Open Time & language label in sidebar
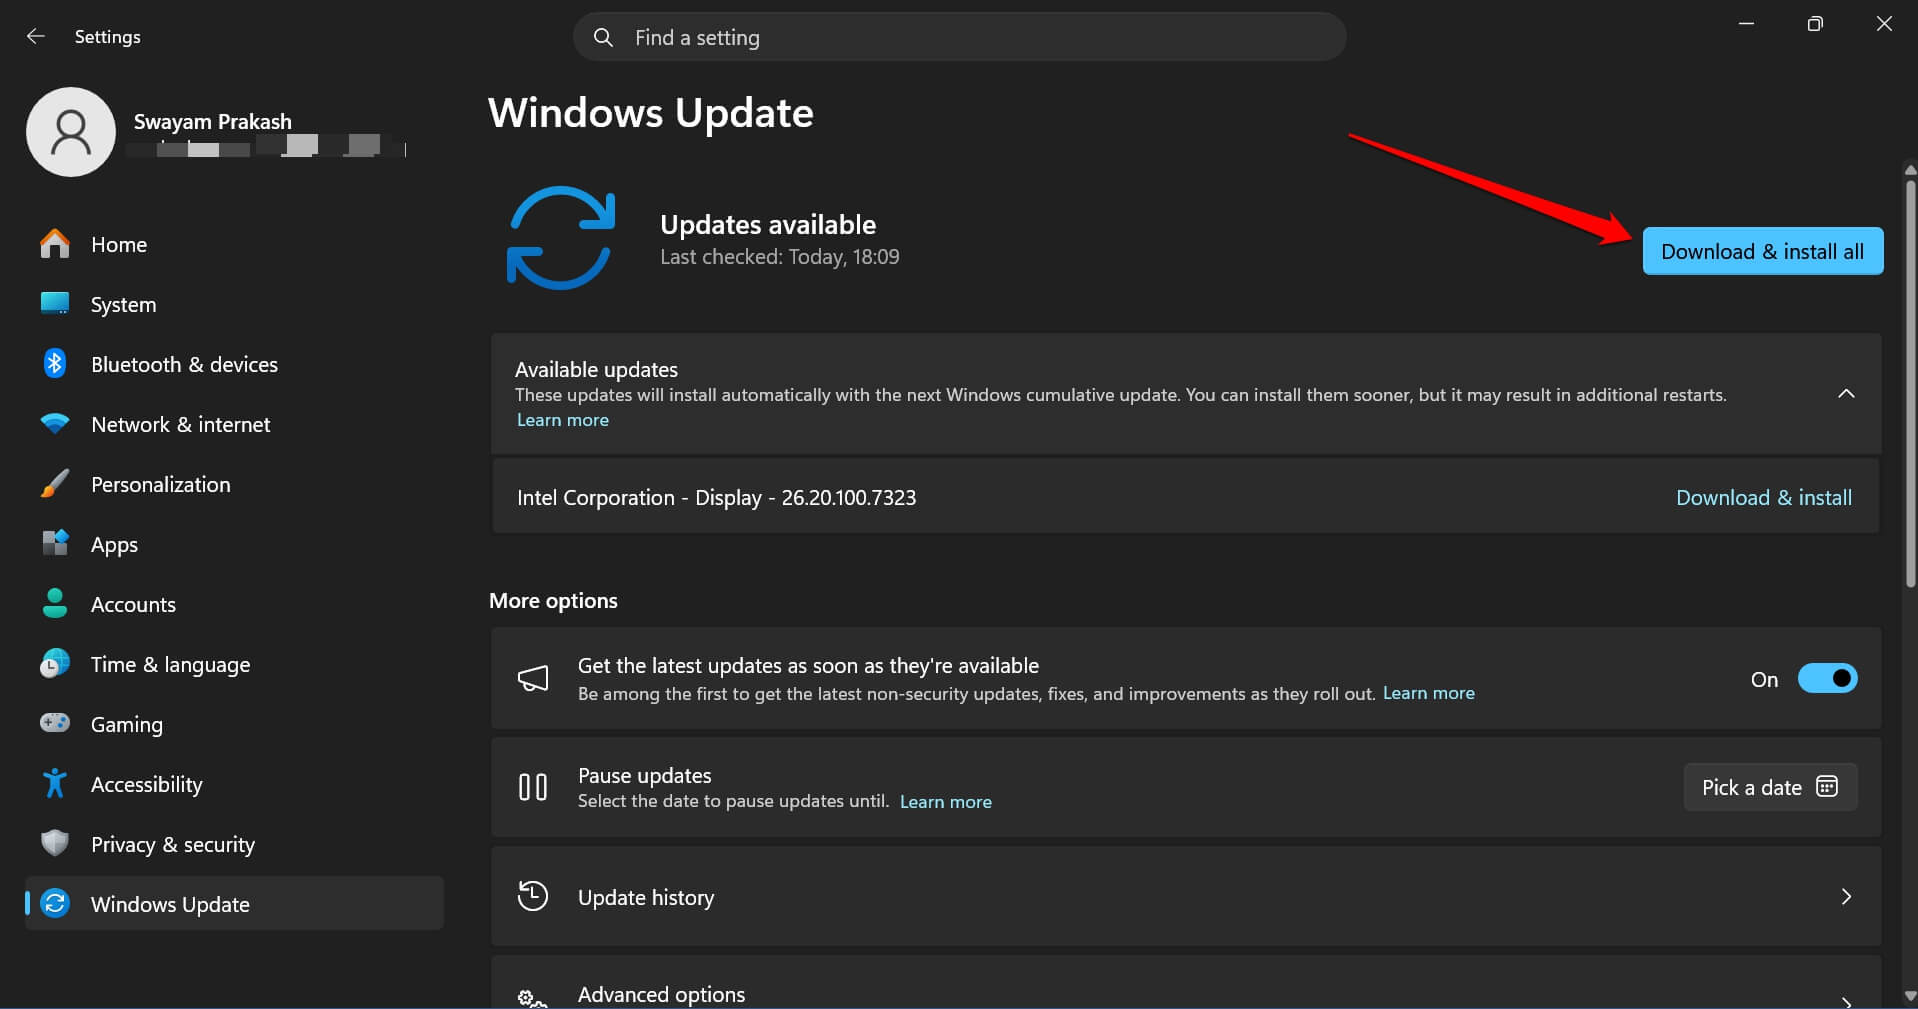 (171, 664)
